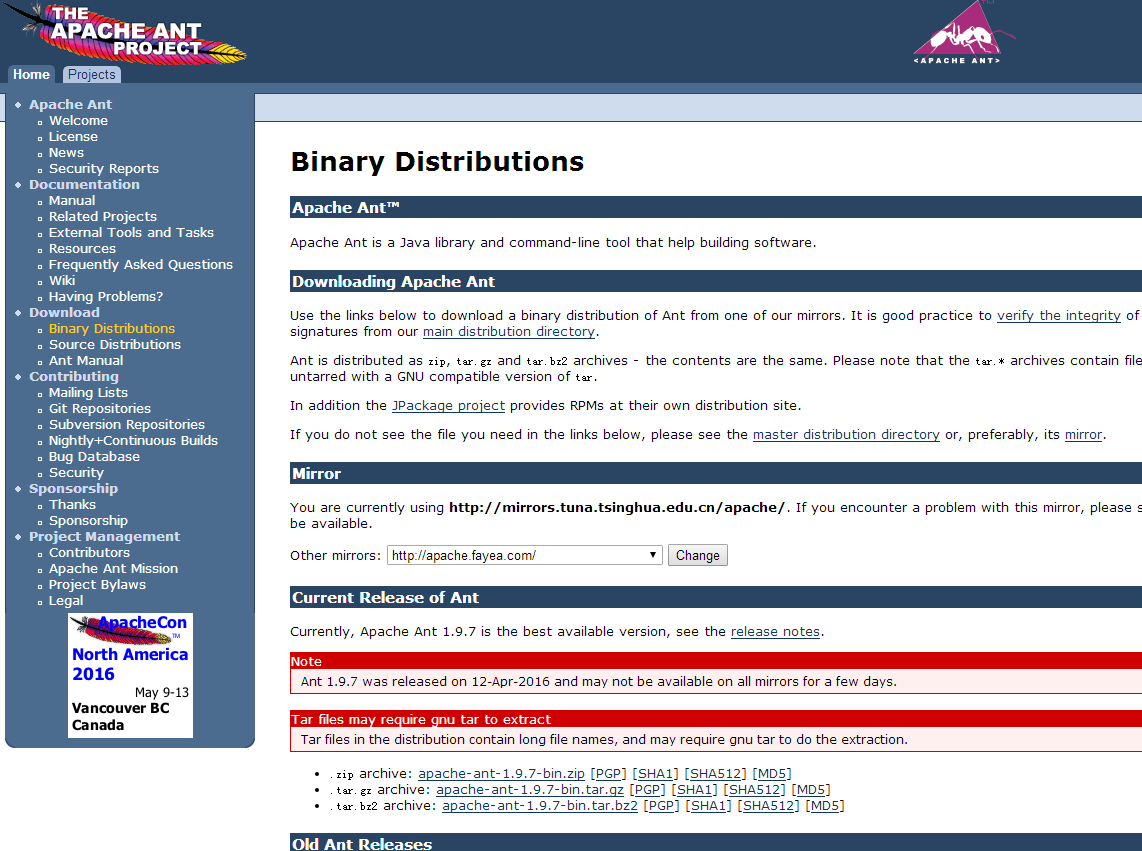1142x851 pixels.
Task: Open the Wiki sidebar link
Action: click(x=62, y=281)
